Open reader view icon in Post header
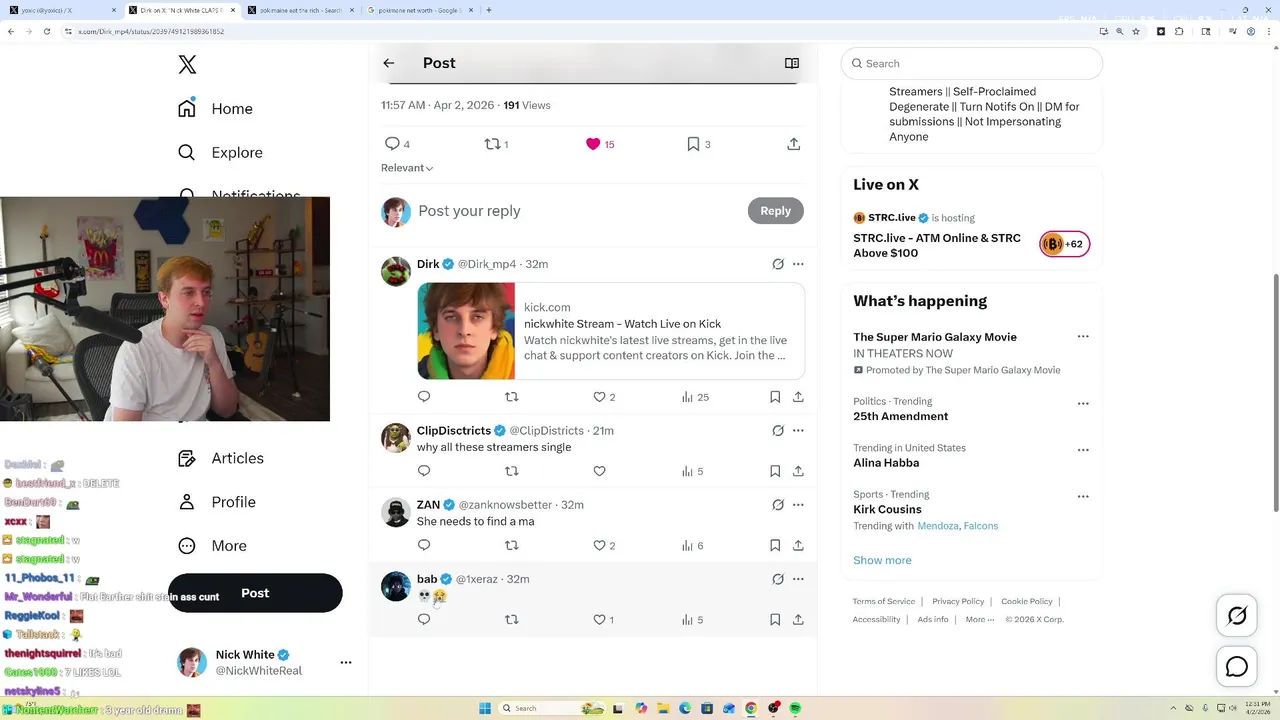Screen dimensions: 1280x720 (792, 63)
